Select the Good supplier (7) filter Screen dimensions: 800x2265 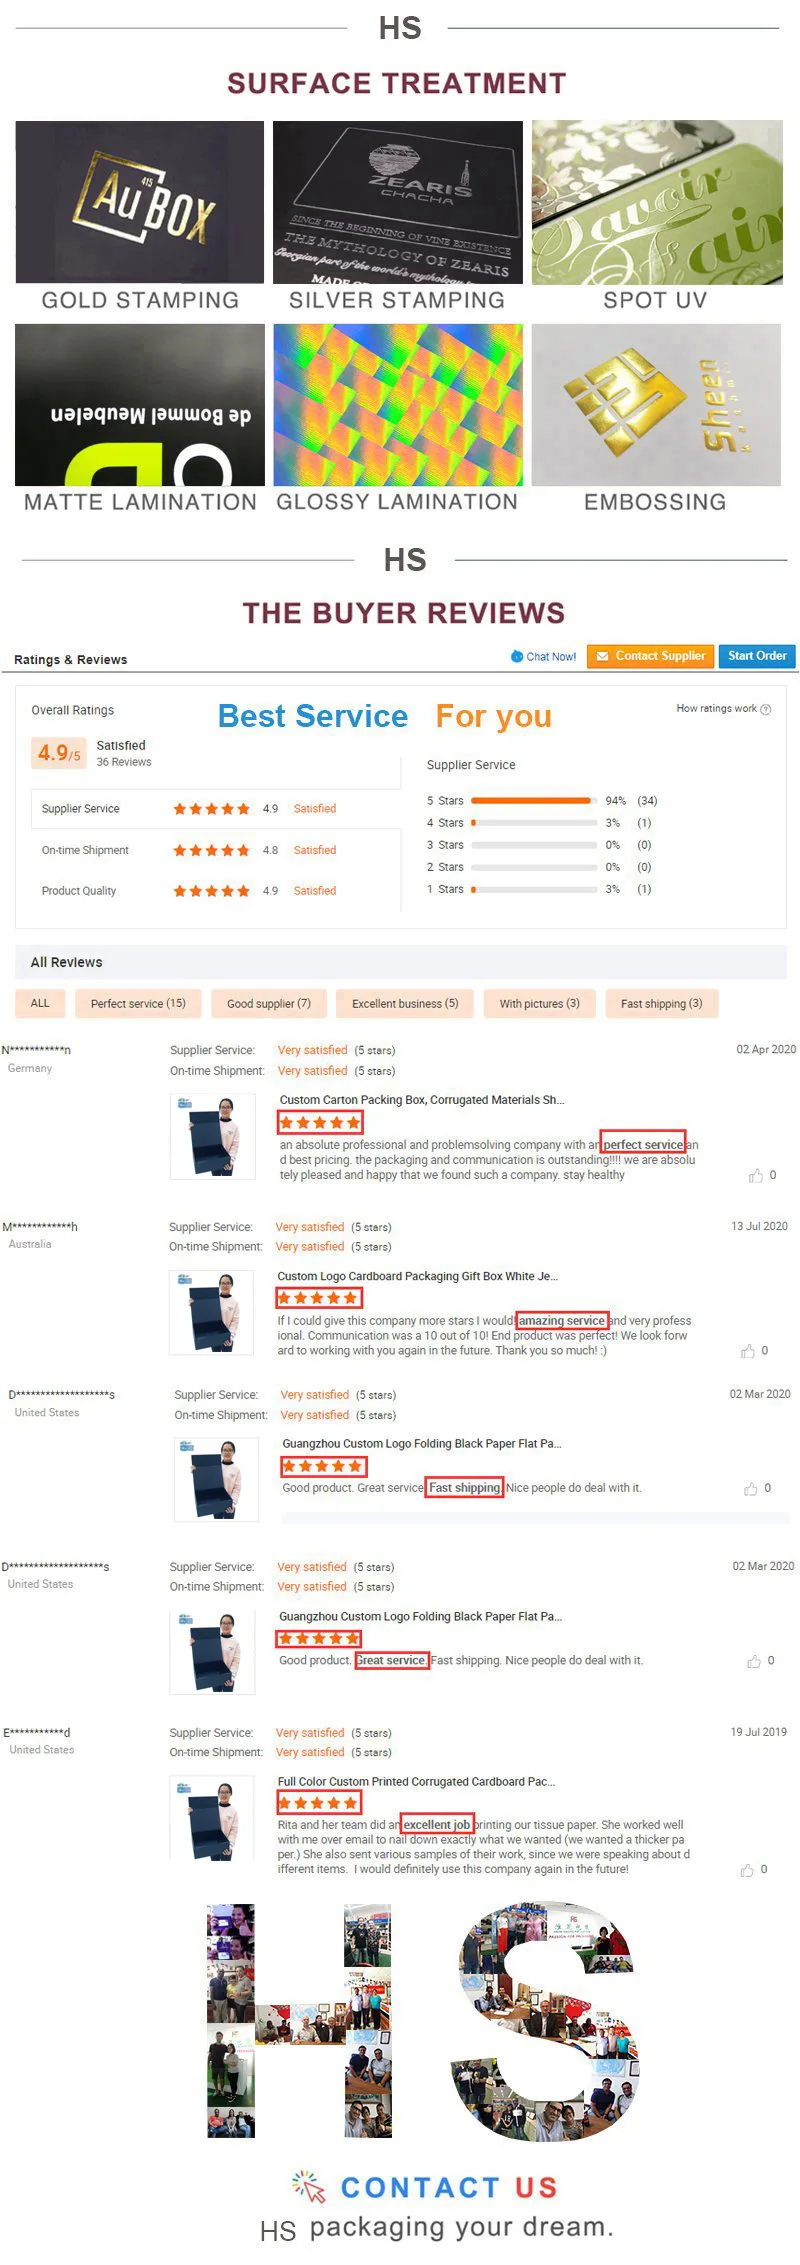[x=269, y=1003]
